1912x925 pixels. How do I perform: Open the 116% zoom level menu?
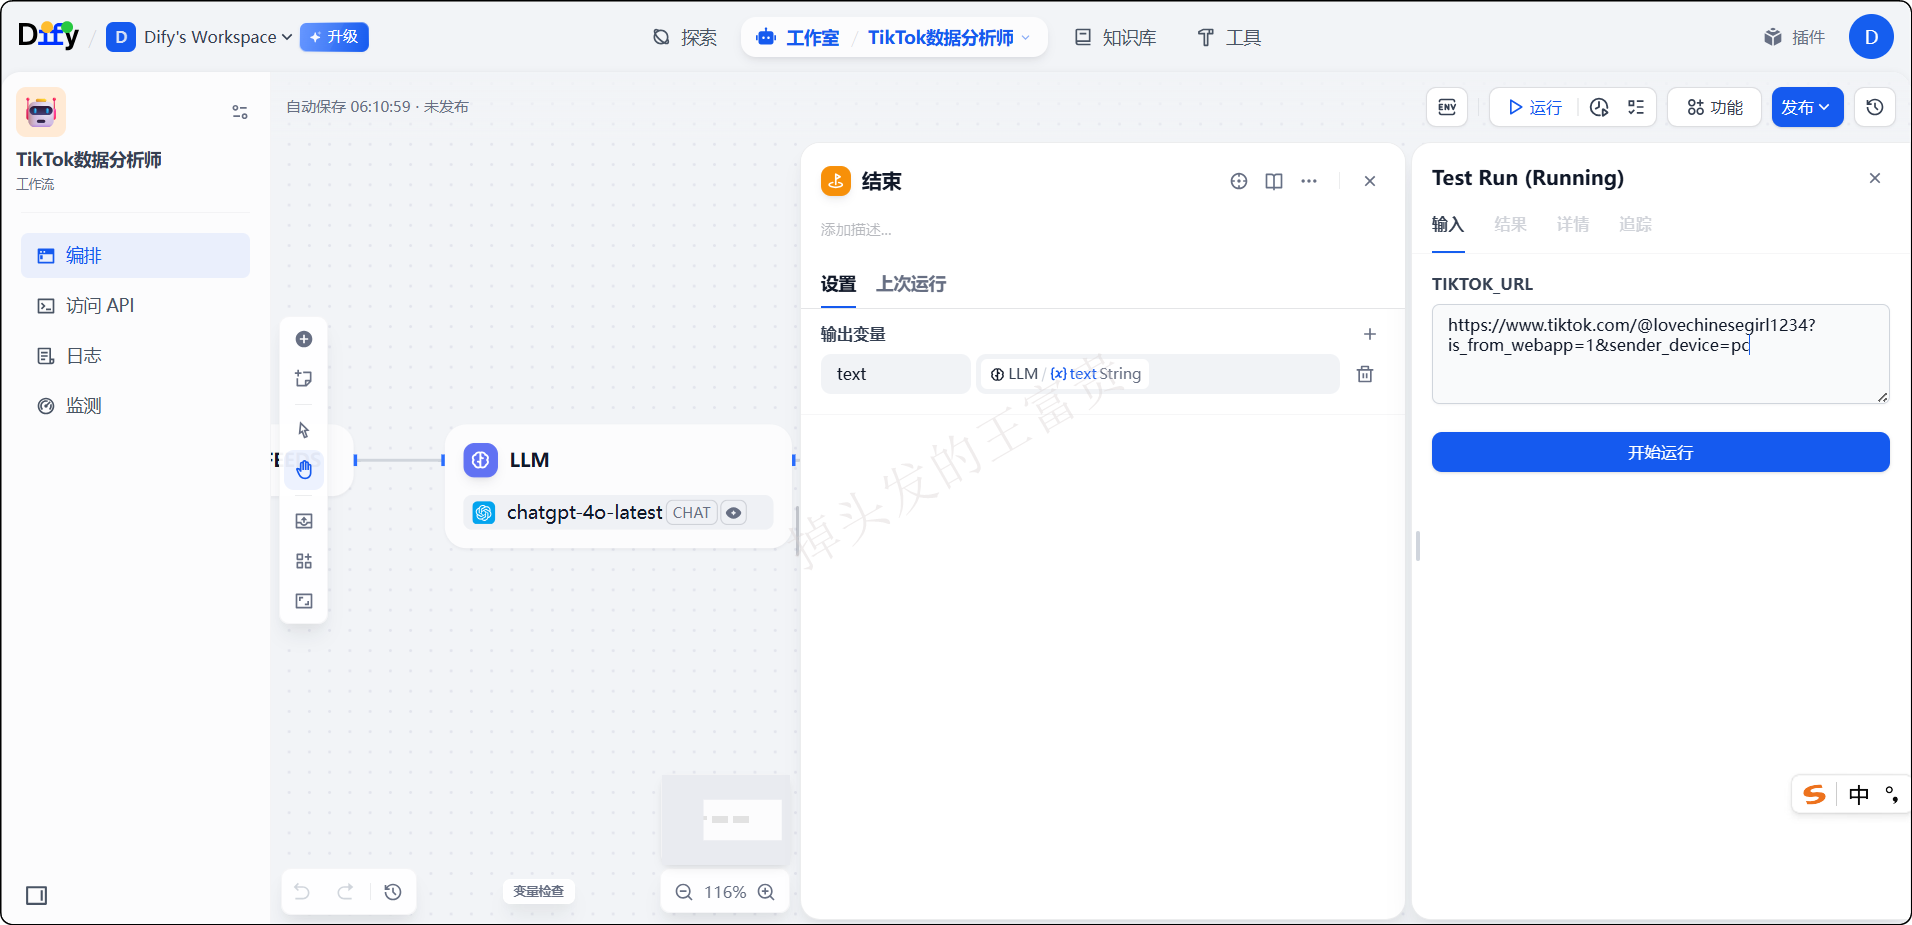(725, 892)
